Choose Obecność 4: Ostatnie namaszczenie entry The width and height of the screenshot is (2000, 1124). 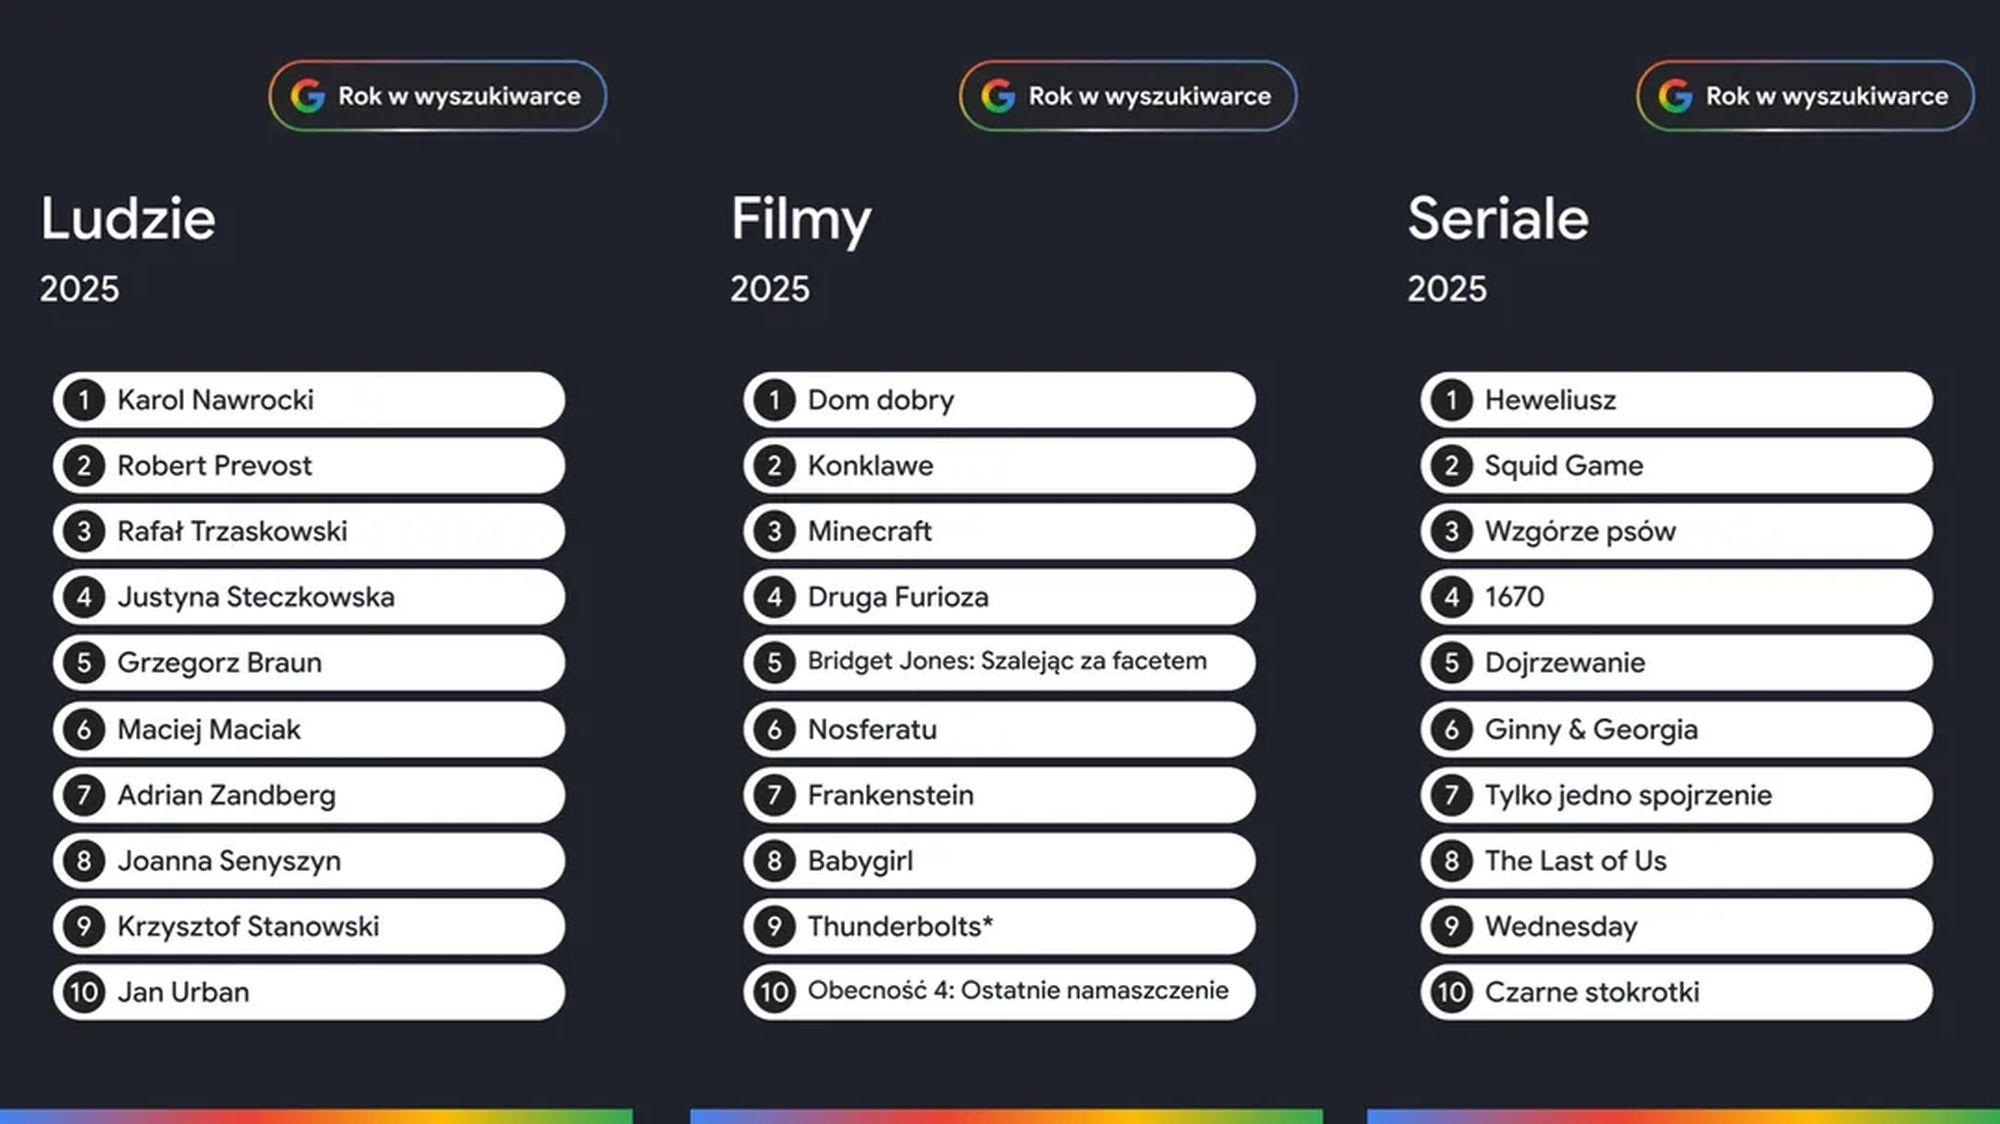pos(999,992)
